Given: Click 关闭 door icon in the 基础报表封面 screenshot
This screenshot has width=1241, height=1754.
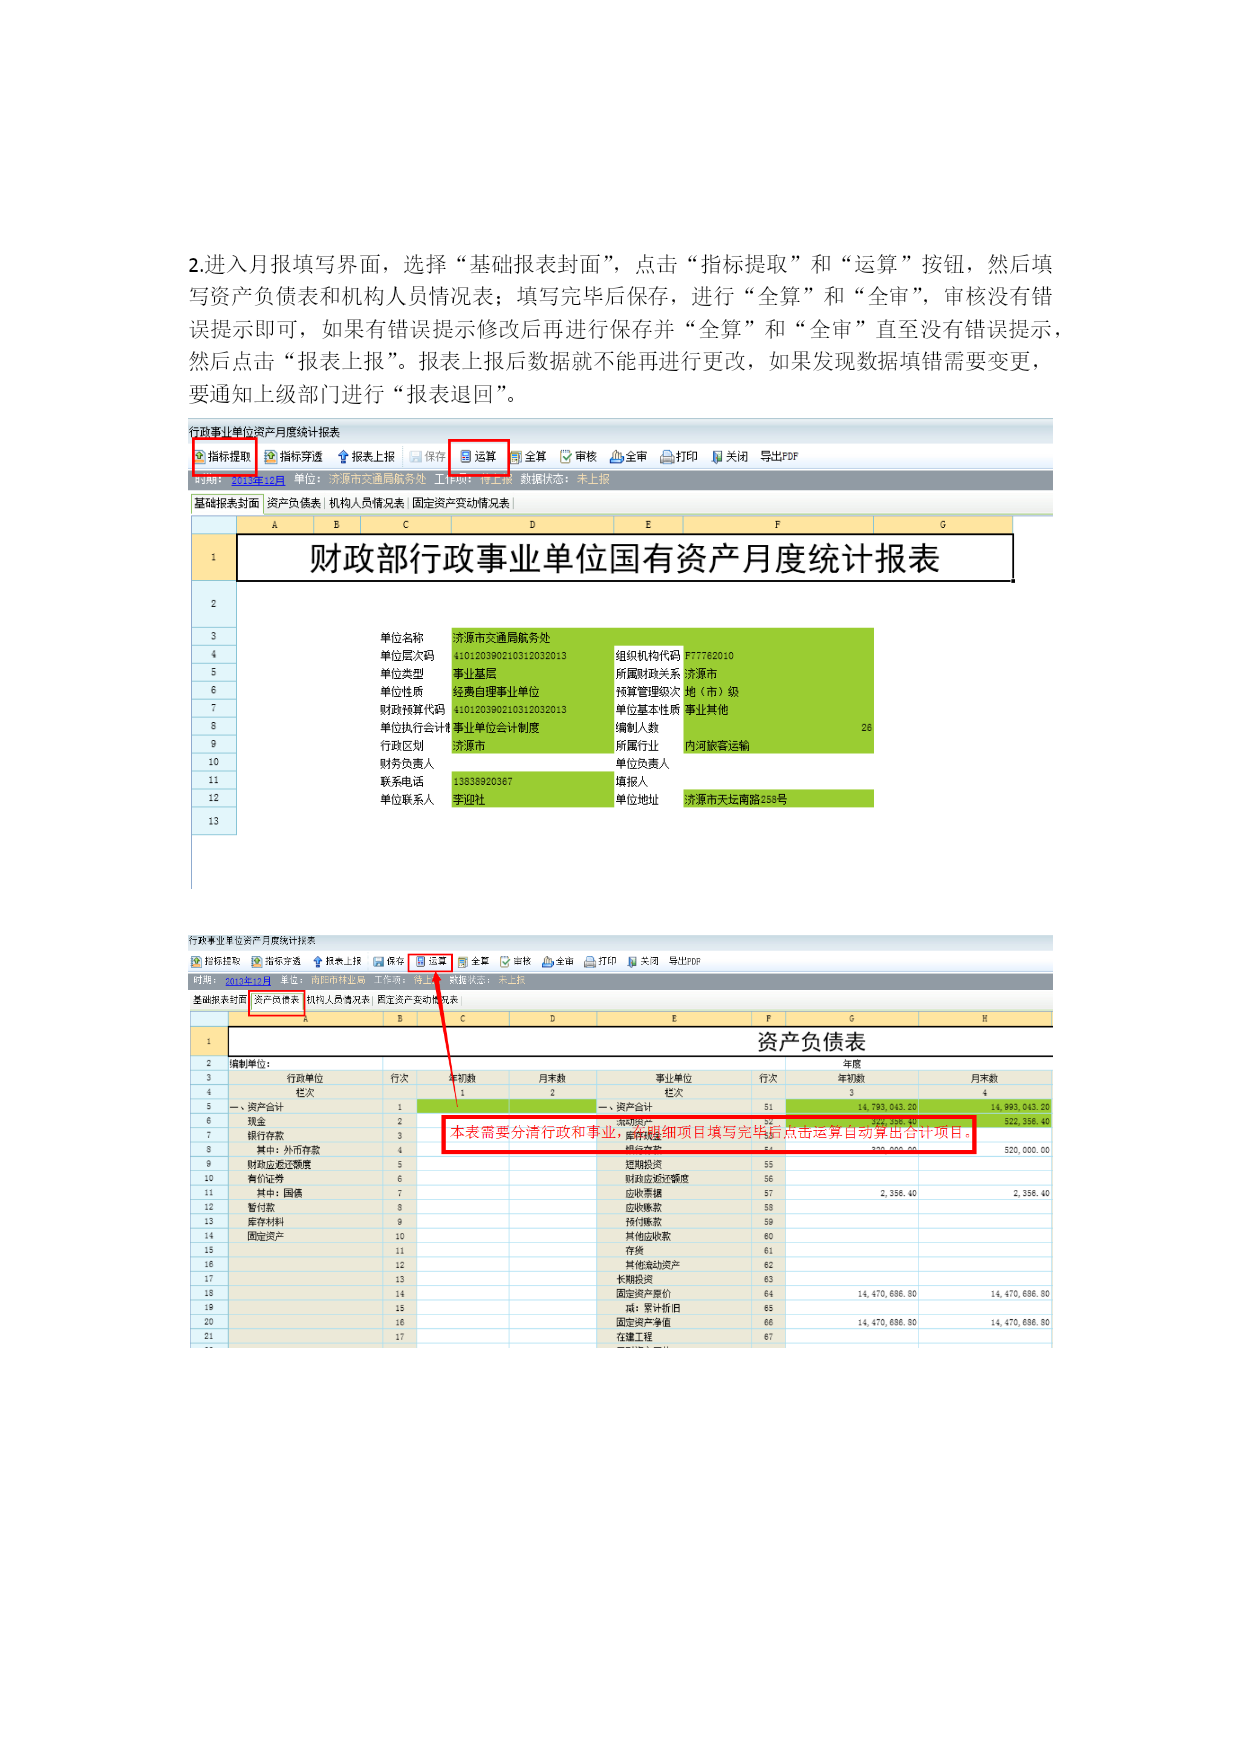Looking at the screenshot, I should pos(717,457).
